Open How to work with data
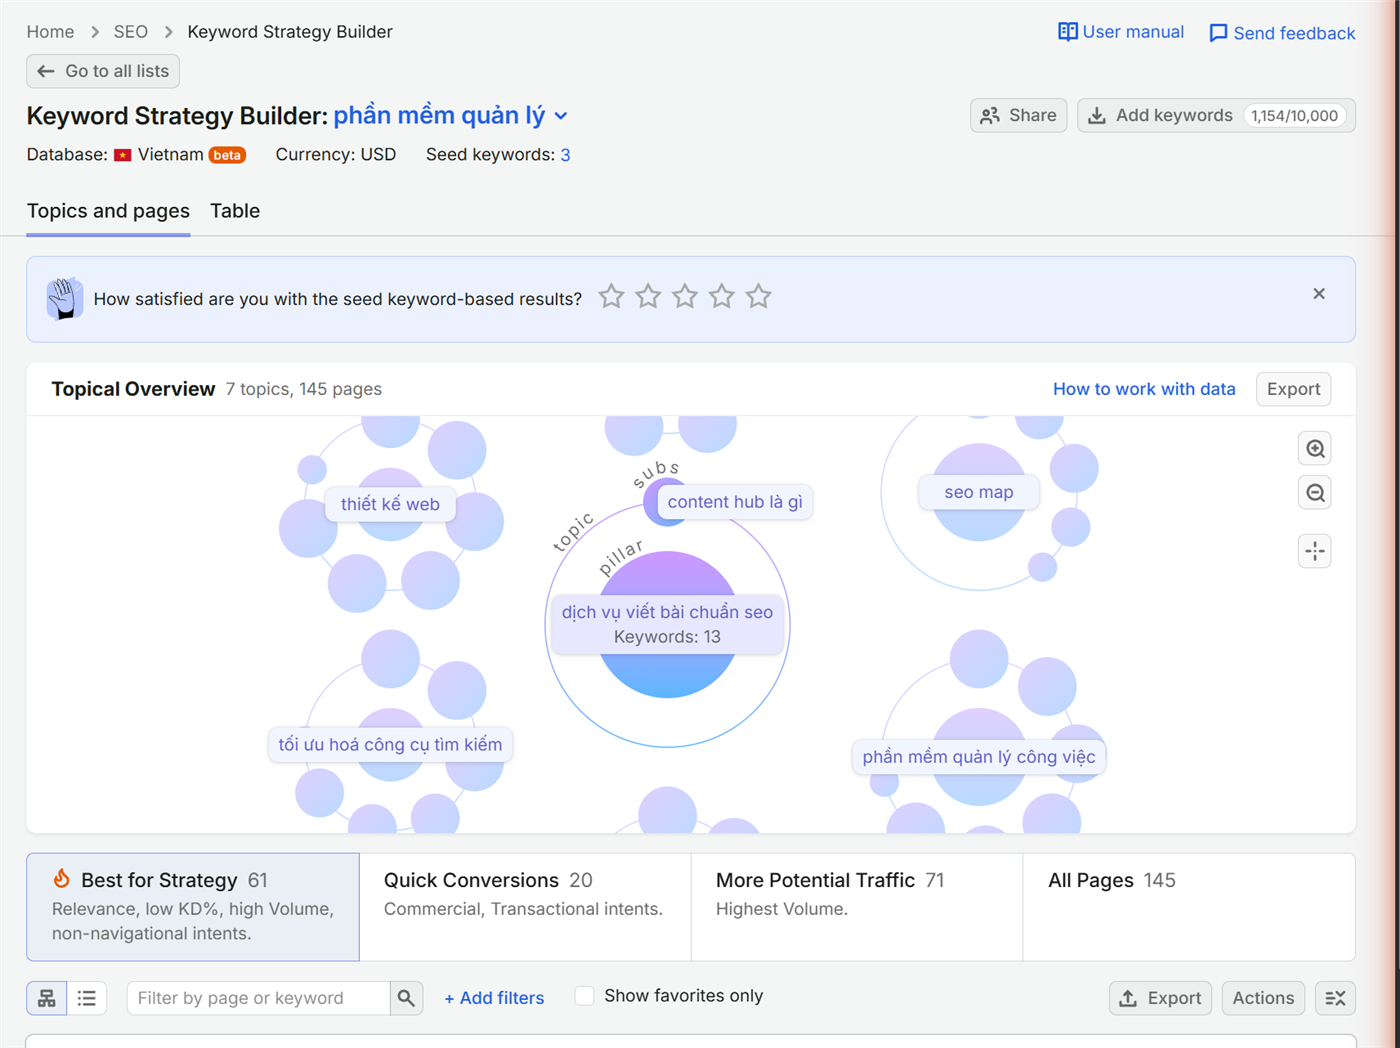Screen dimensions: 1400x1048 pyautogui.click(x=1144, y=389)
